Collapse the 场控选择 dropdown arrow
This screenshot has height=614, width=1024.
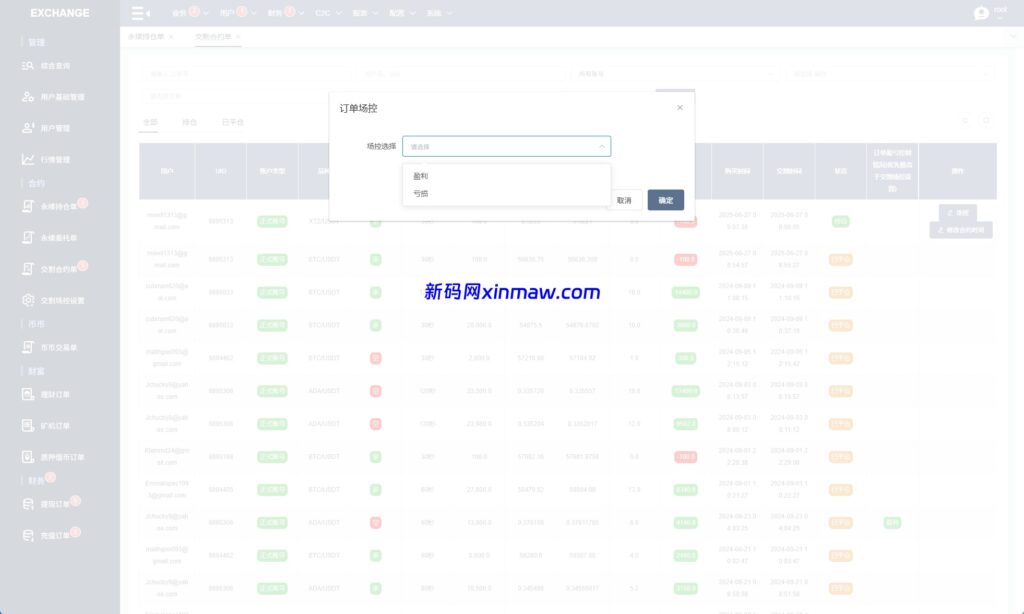click(x=601, y=146)
